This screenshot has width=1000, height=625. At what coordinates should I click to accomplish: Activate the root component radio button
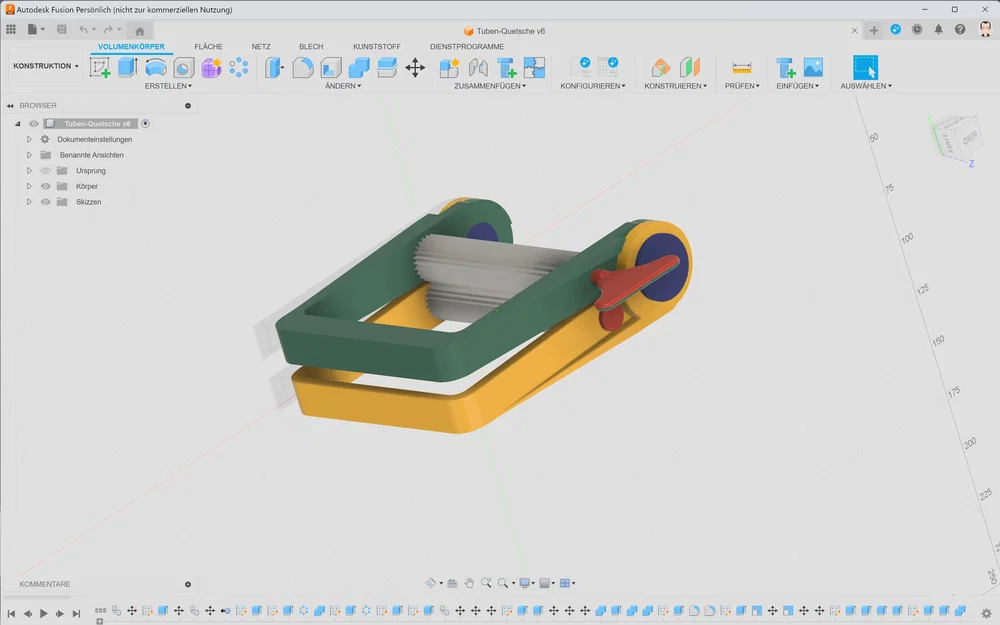tap(145, 124)
